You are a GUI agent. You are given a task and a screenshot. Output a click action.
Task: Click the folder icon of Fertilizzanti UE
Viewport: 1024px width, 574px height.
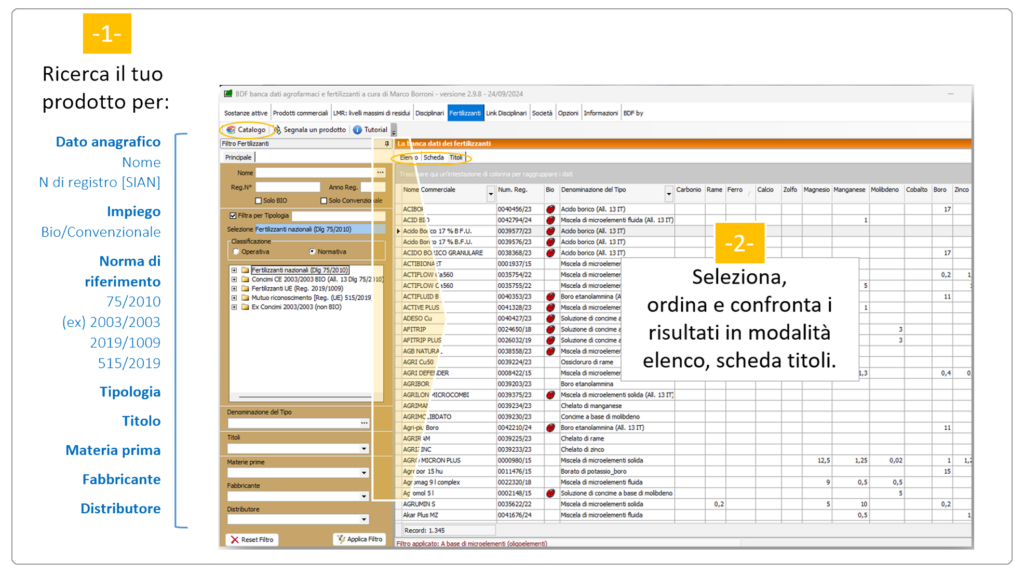tap(244, 287)
